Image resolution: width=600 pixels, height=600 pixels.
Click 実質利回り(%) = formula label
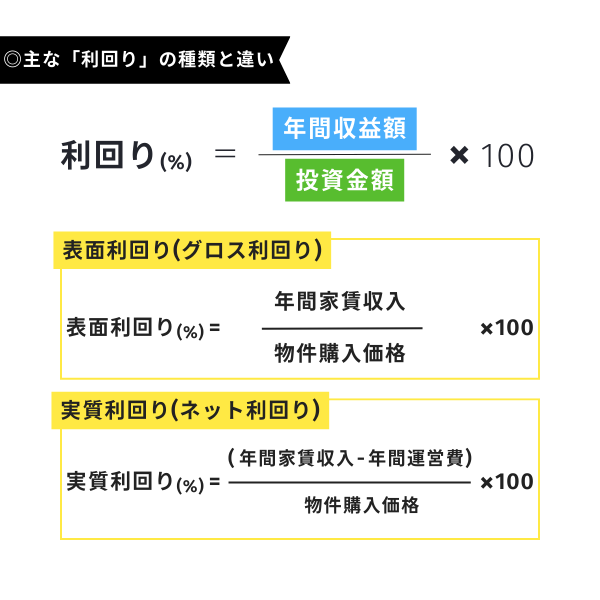[x=143, y=482]
